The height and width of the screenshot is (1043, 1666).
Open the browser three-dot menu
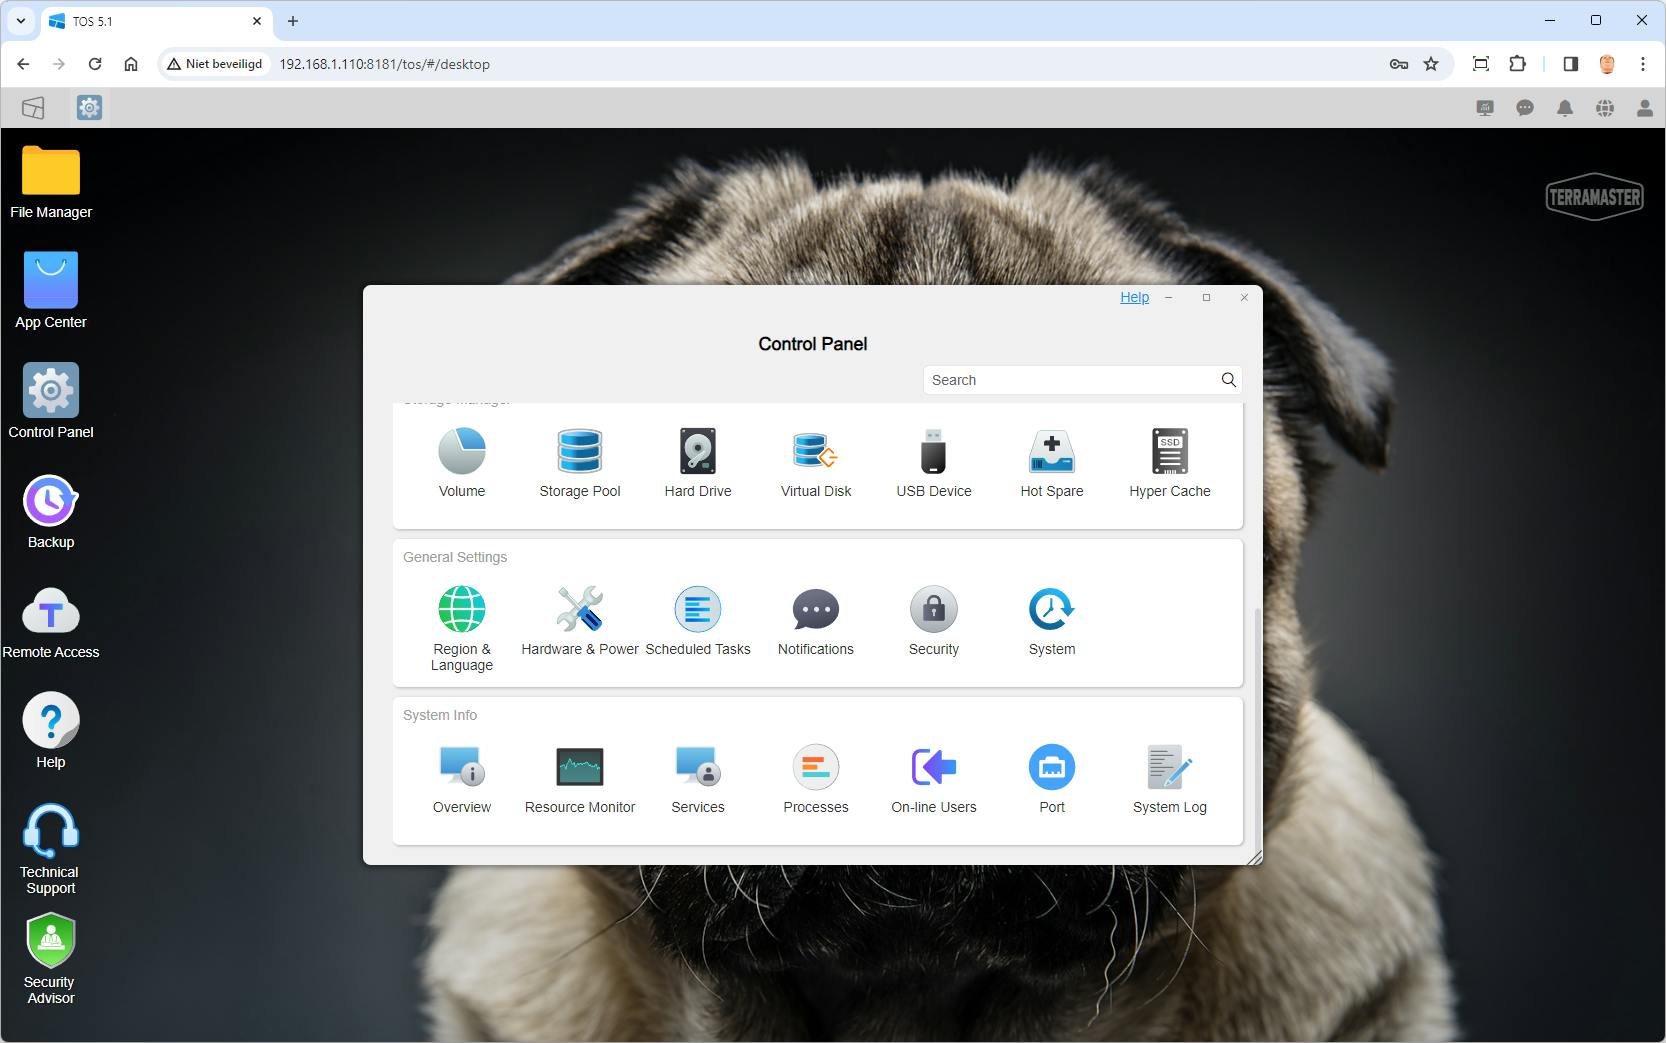[1643, 64]
